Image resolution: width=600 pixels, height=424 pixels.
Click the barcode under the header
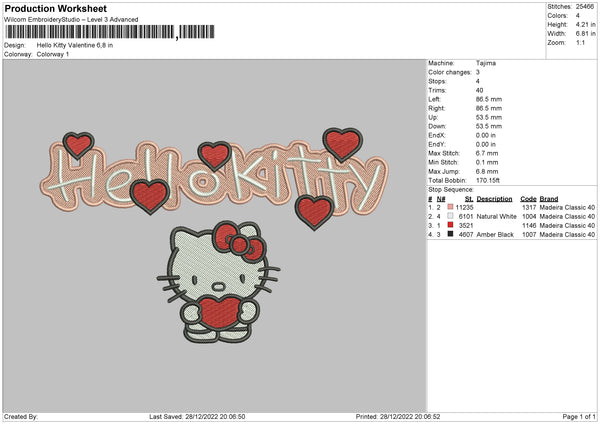pyautogui.click(x=110, y=32)
